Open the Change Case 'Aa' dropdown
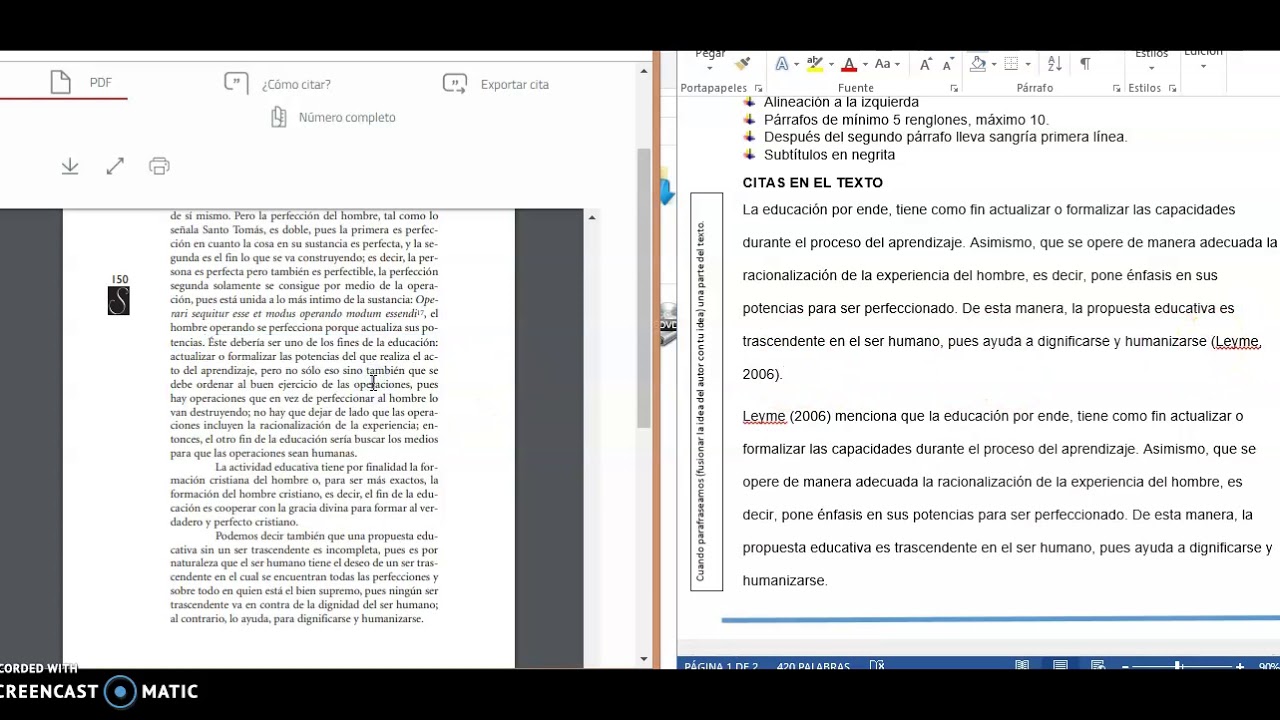Image resolution: width=1280 pixels, height=720 pixels. (887, 64)
